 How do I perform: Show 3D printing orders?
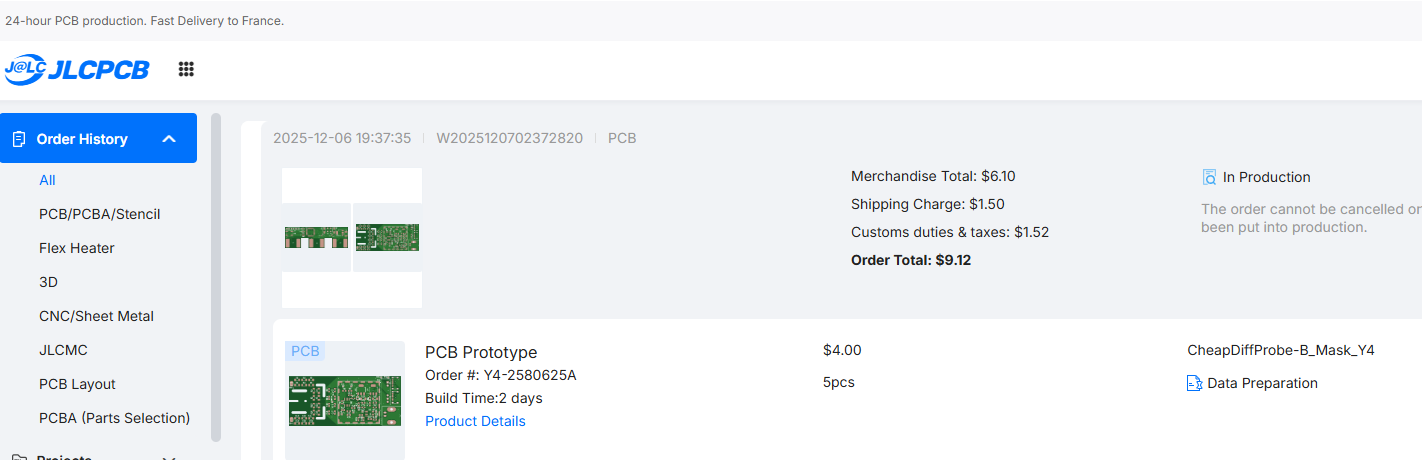click(x=48, y=282)
